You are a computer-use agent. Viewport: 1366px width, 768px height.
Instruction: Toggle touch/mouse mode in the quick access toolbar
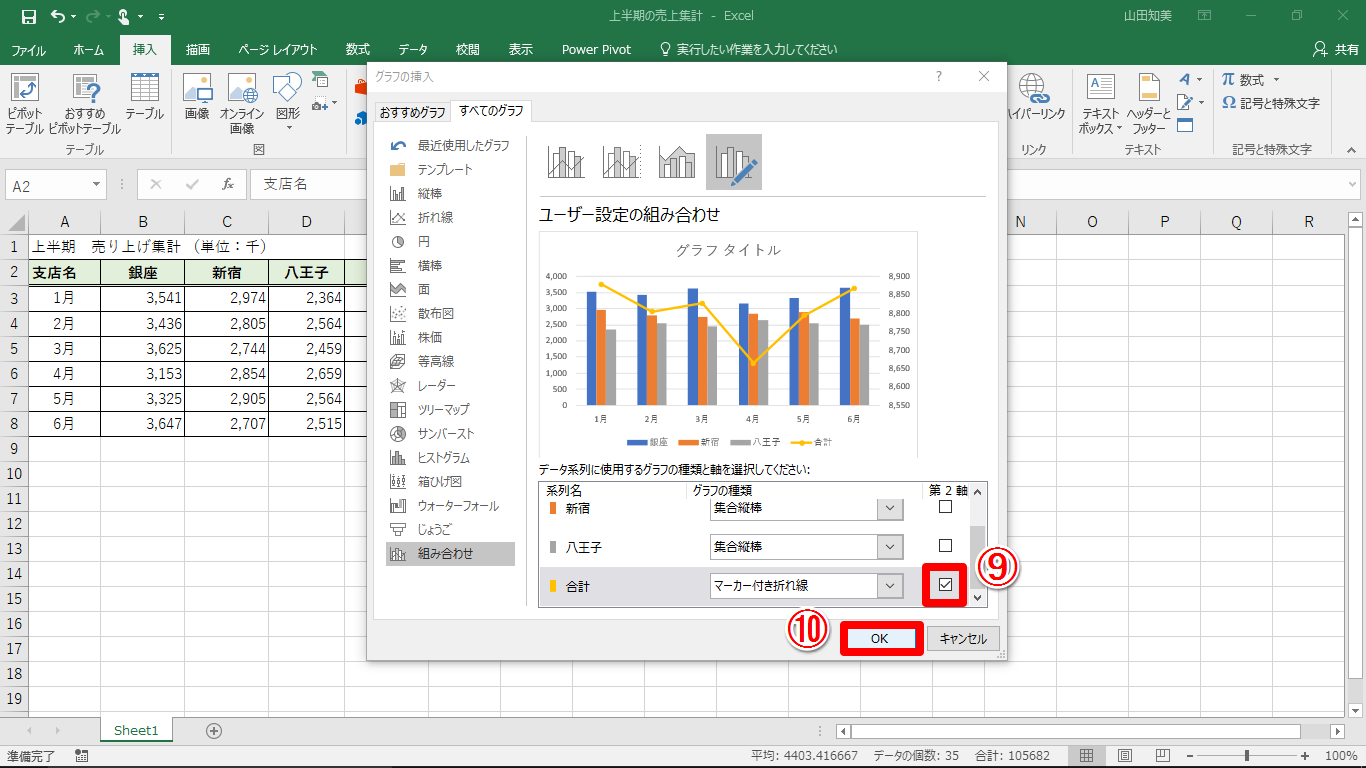click(124, 16)
